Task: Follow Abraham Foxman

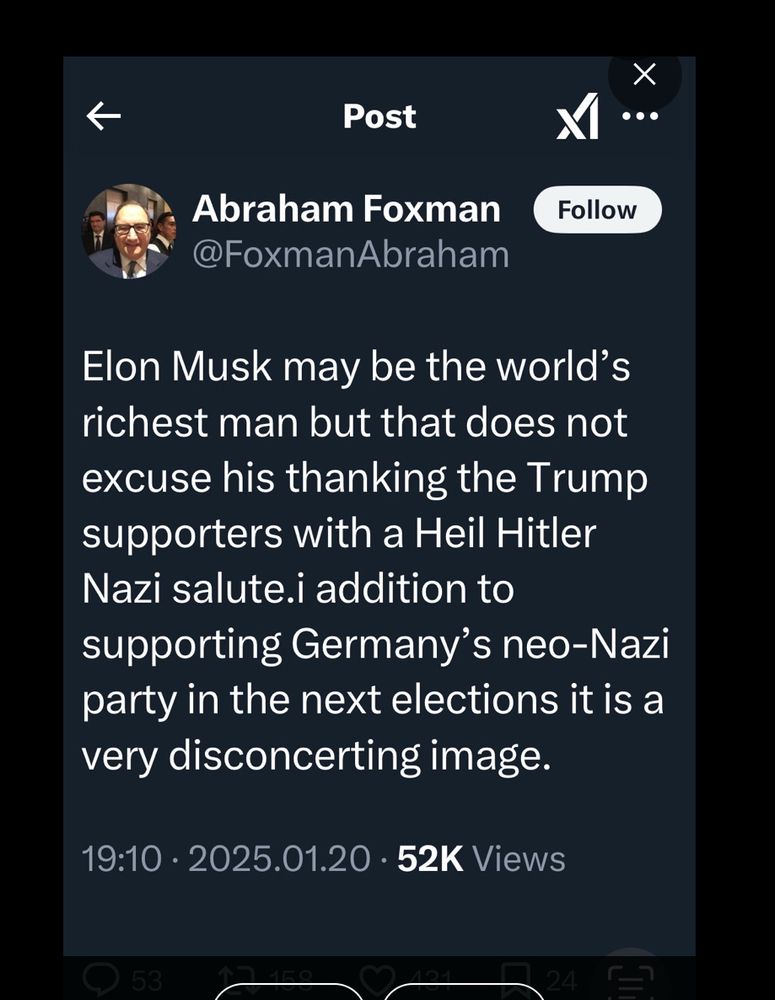Action: coord(597,210)
